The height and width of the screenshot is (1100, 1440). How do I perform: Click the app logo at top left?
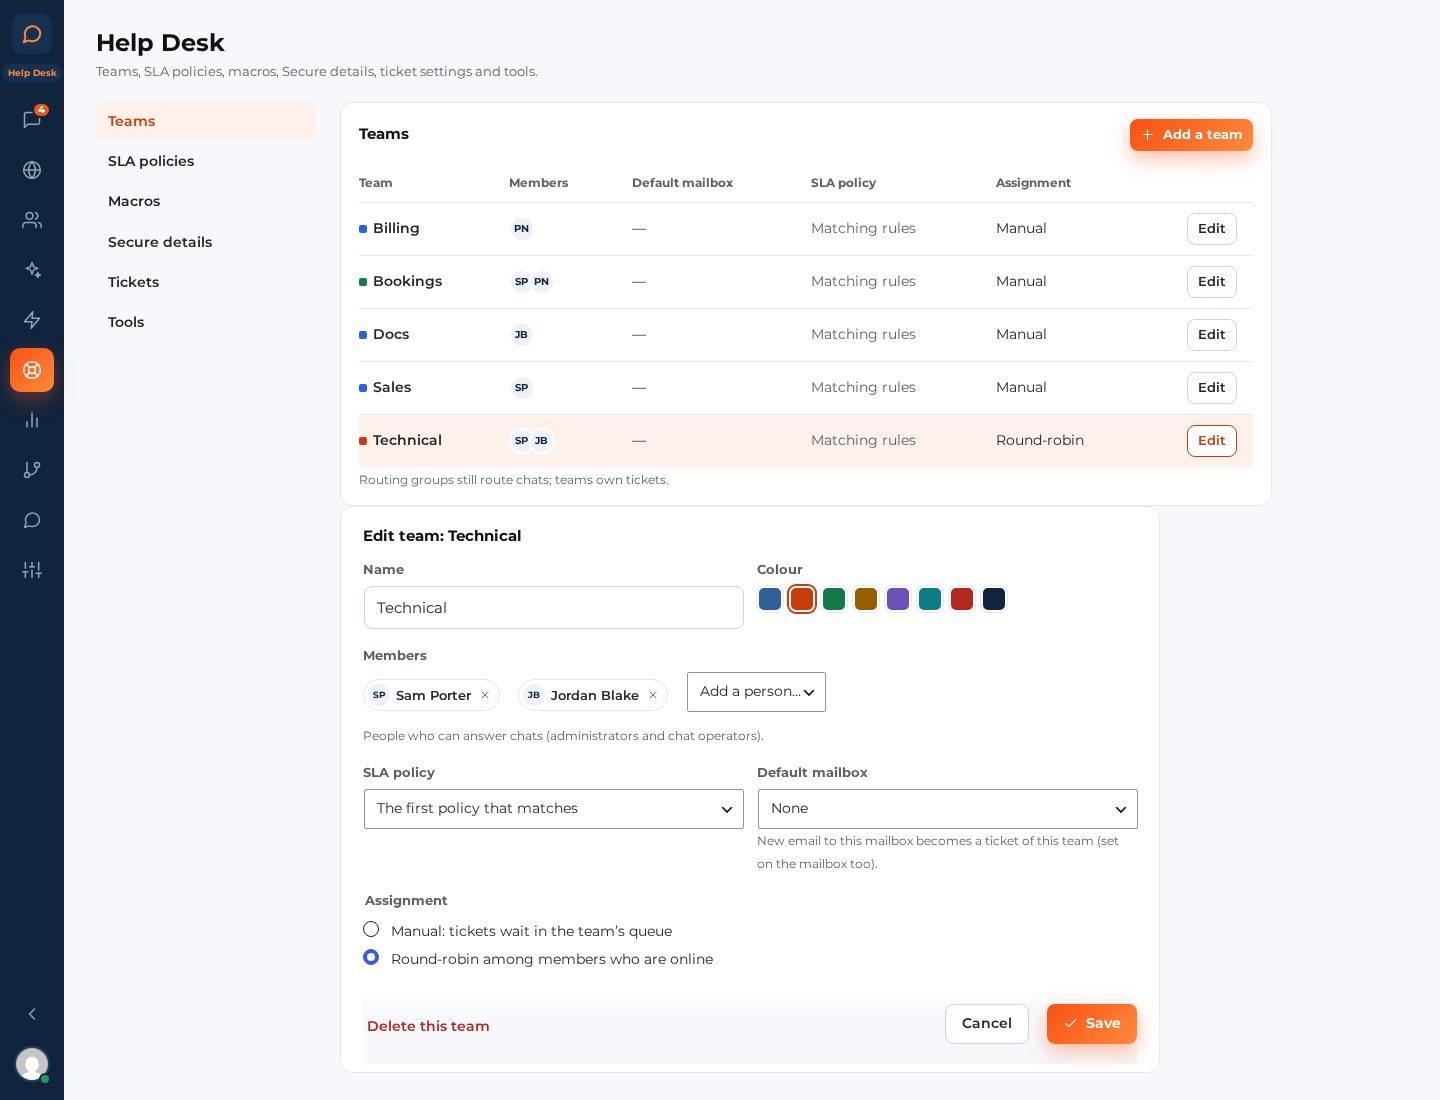pos(32,34)
